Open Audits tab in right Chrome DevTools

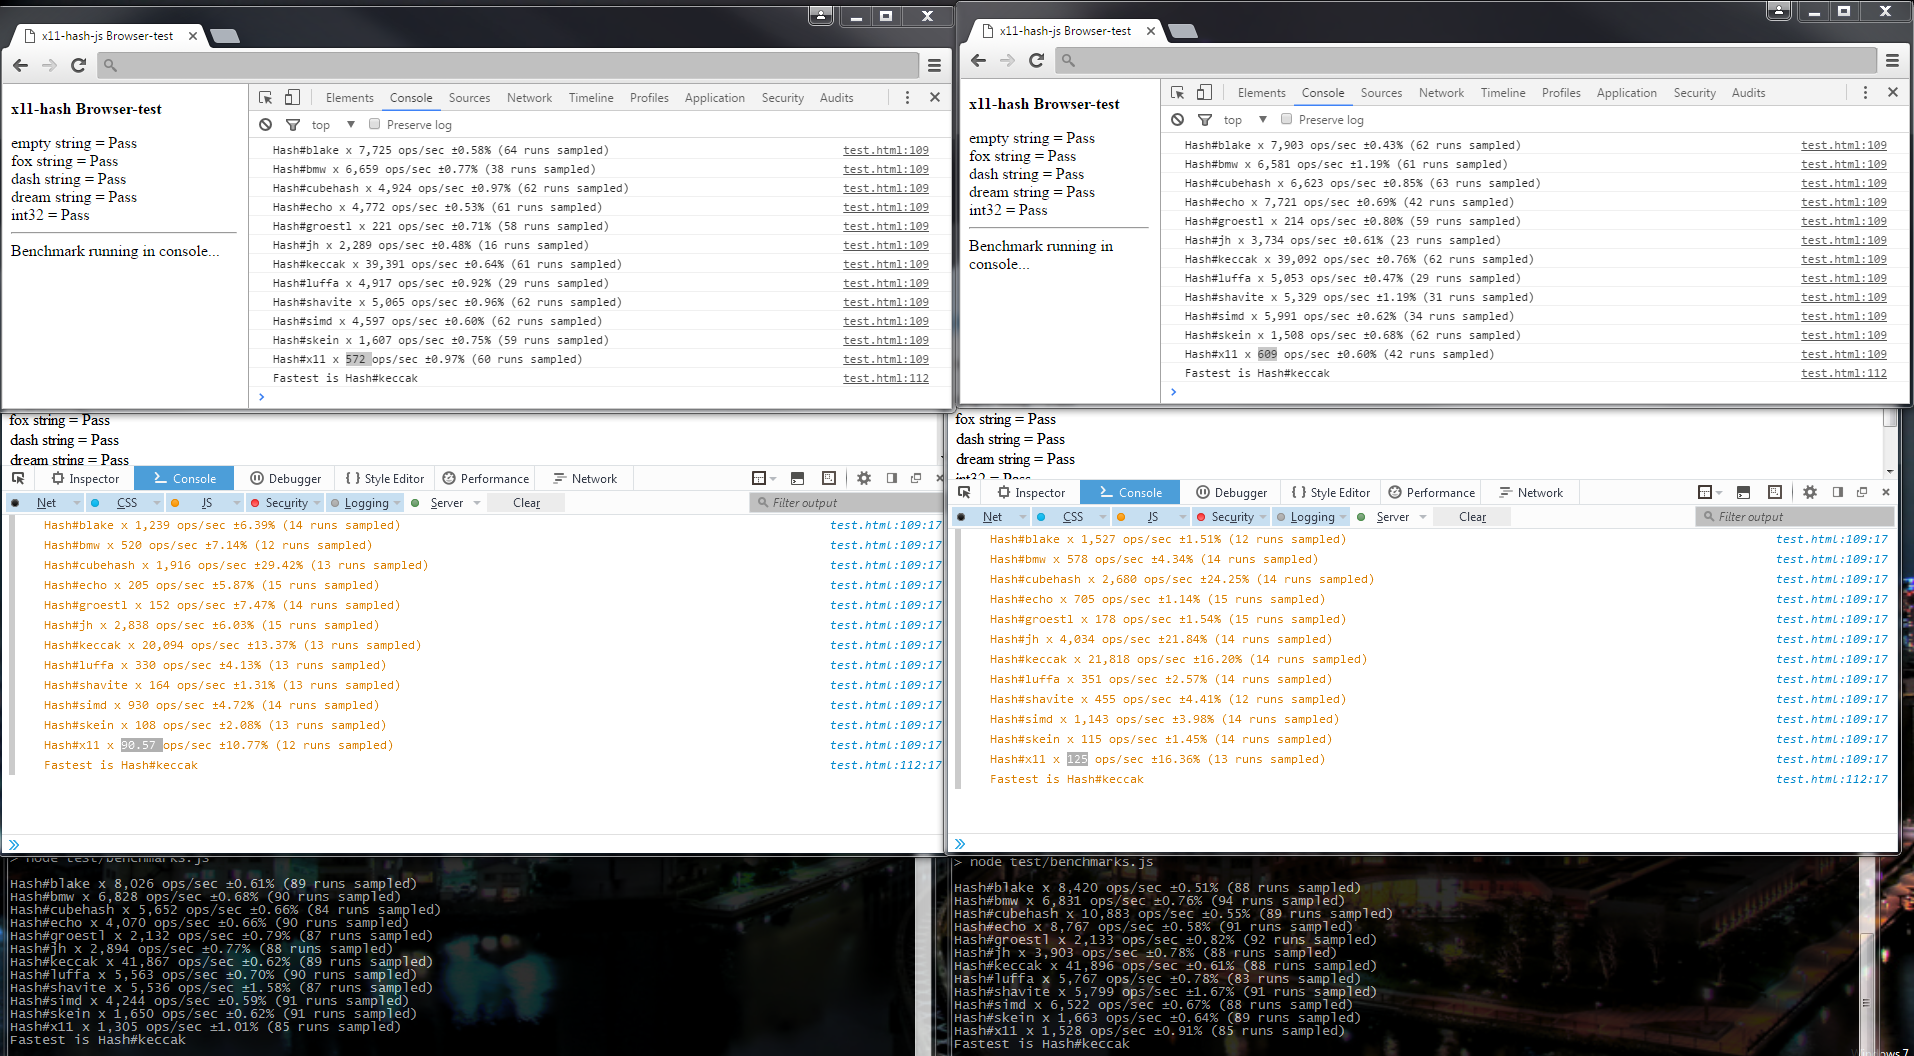pyautogui.click(x=1748, y=93)
